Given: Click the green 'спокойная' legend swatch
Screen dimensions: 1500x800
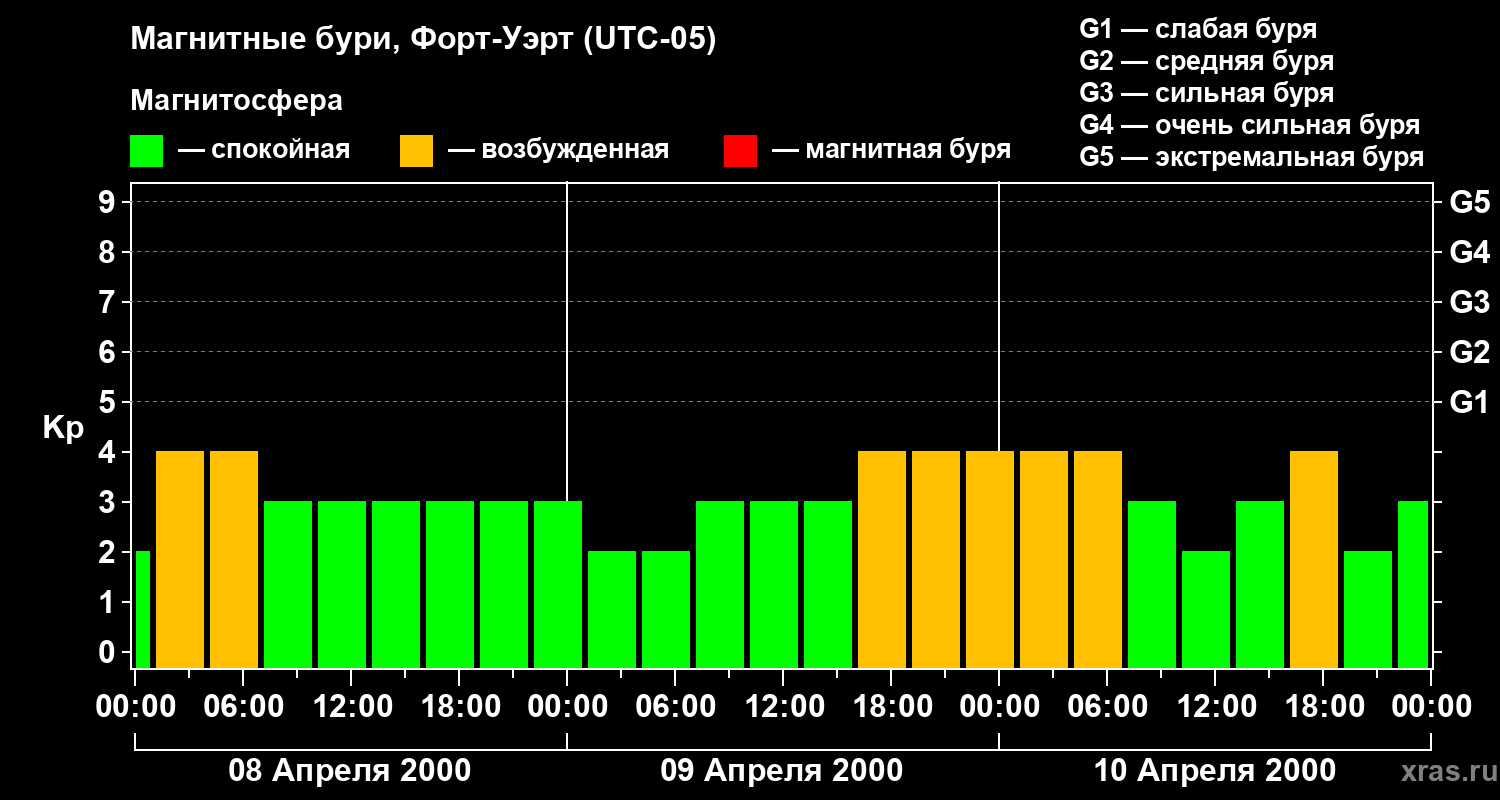Looking at the screenshot, I should click(146, 151).
